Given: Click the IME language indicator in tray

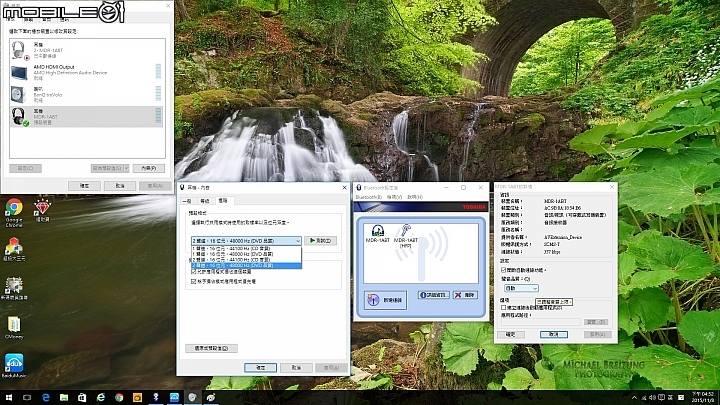Looking at the screenshot, I should pyautogui.click(x=670, y=397).
